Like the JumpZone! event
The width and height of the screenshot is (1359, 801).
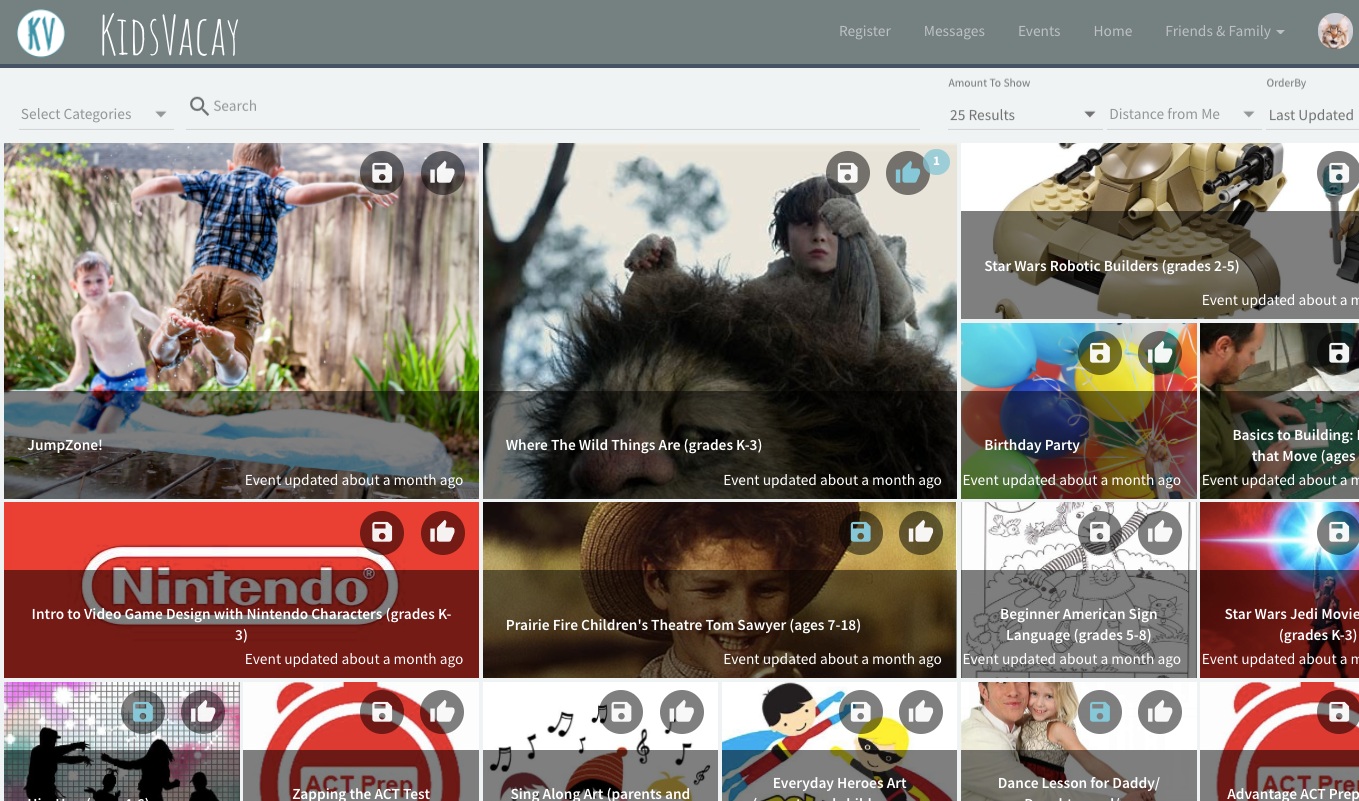coord(442,173)
